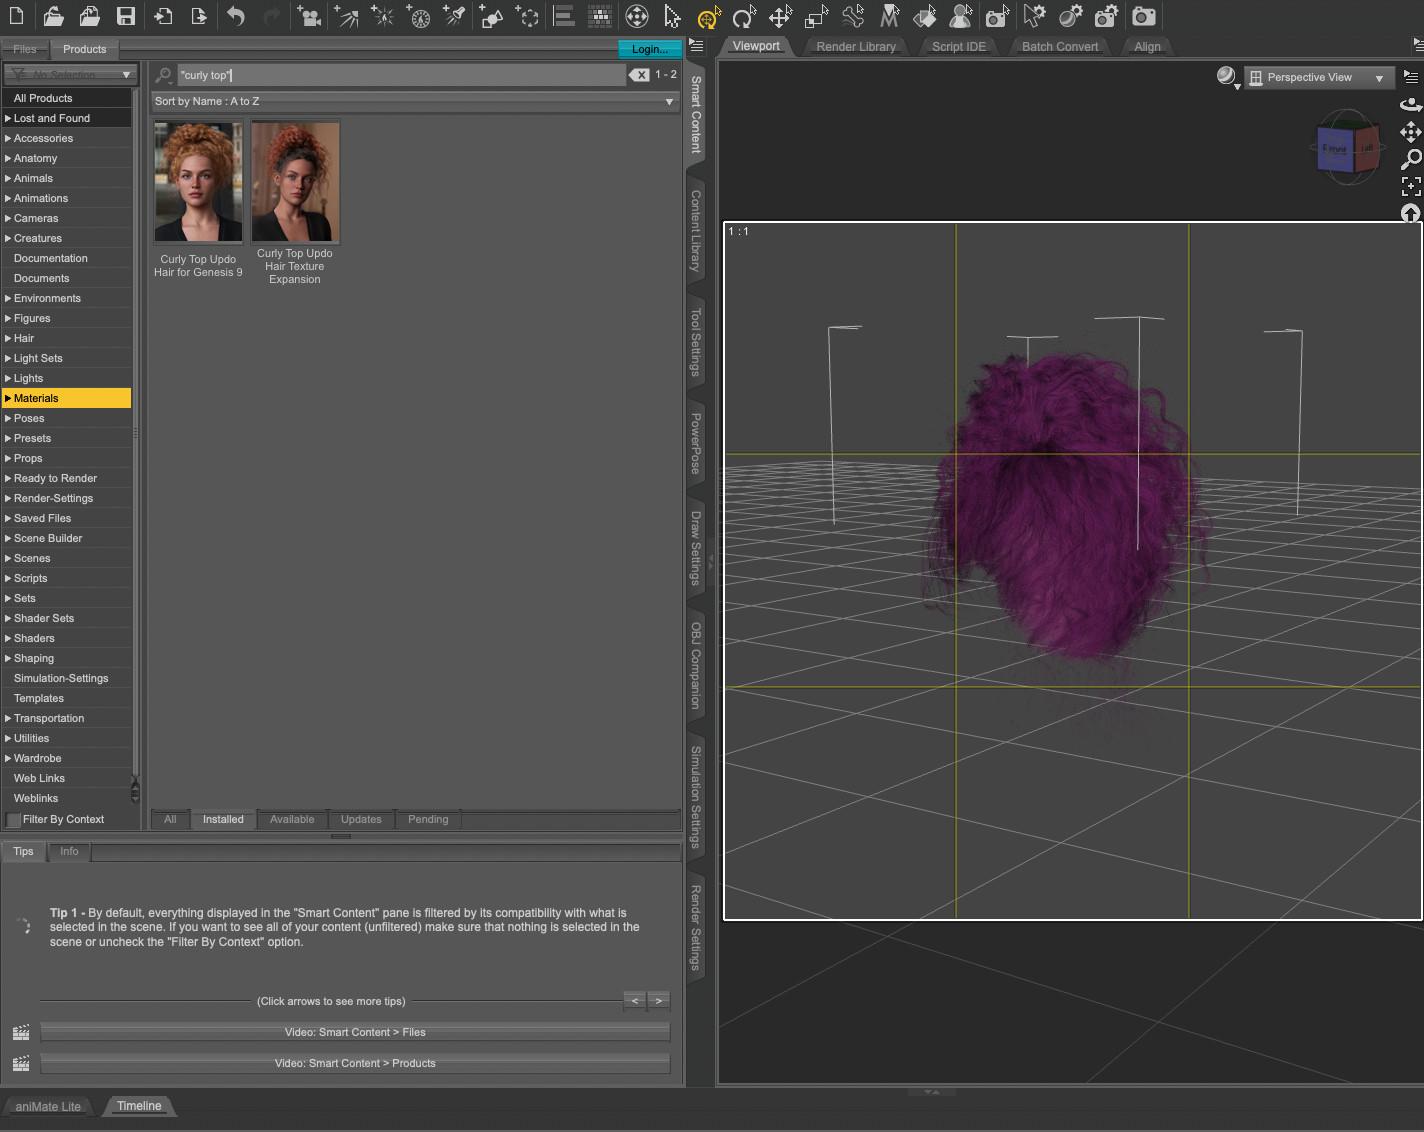Click the Render camera icon
Viewport: 1424px width, 1132px height.
1143,16
